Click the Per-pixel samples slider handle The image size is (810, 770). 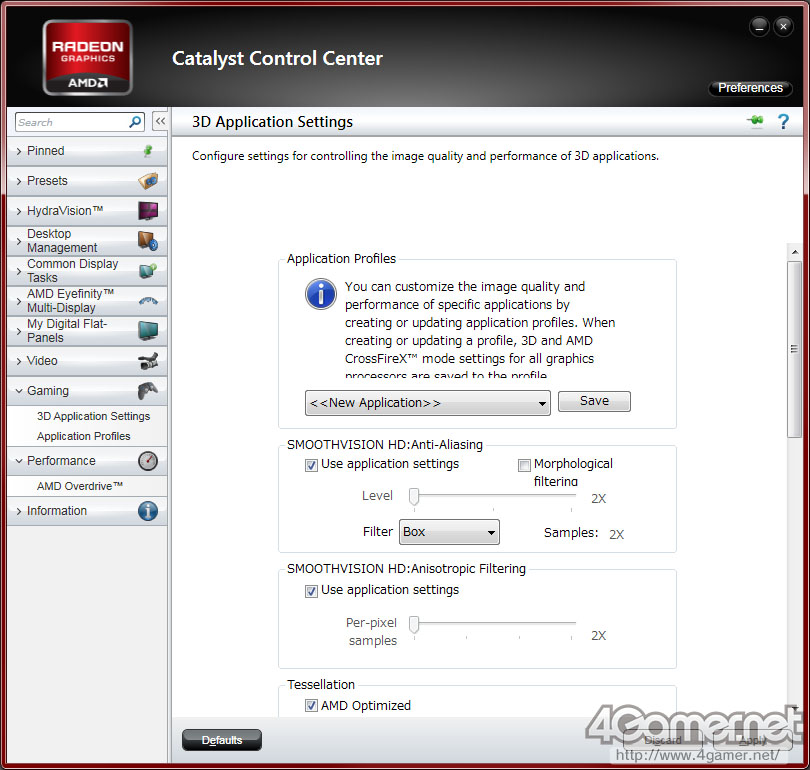tap(414, 624)
